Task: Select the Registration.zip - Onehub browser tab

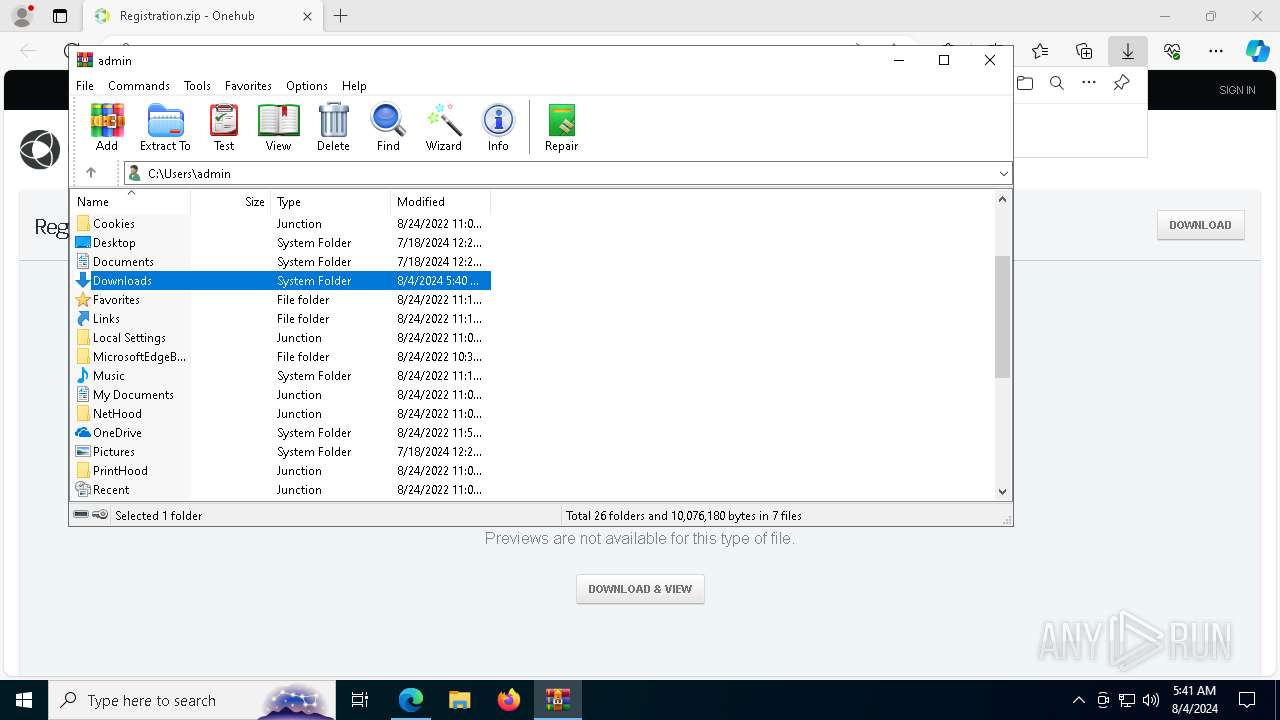Action: [201, 16]
